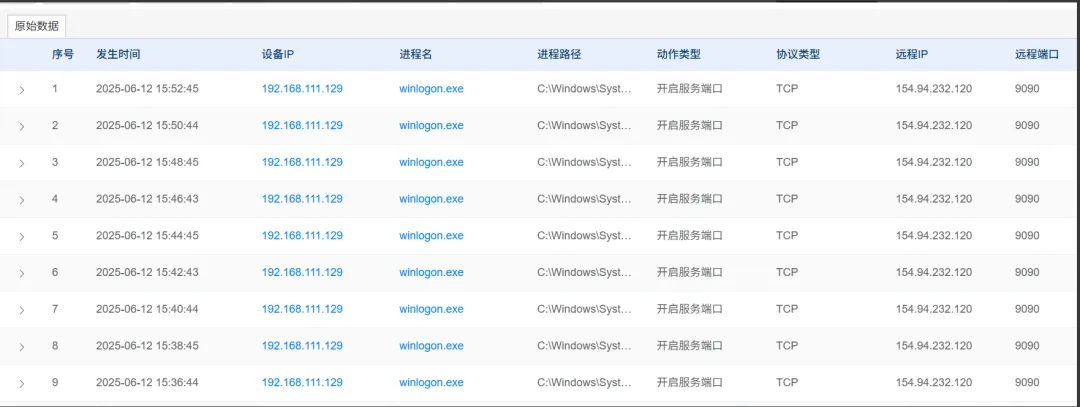The image size is (1080, 407).
Task: Select timestamp 2025-06-12 15:50:44
Action: [x=147, y=125]
